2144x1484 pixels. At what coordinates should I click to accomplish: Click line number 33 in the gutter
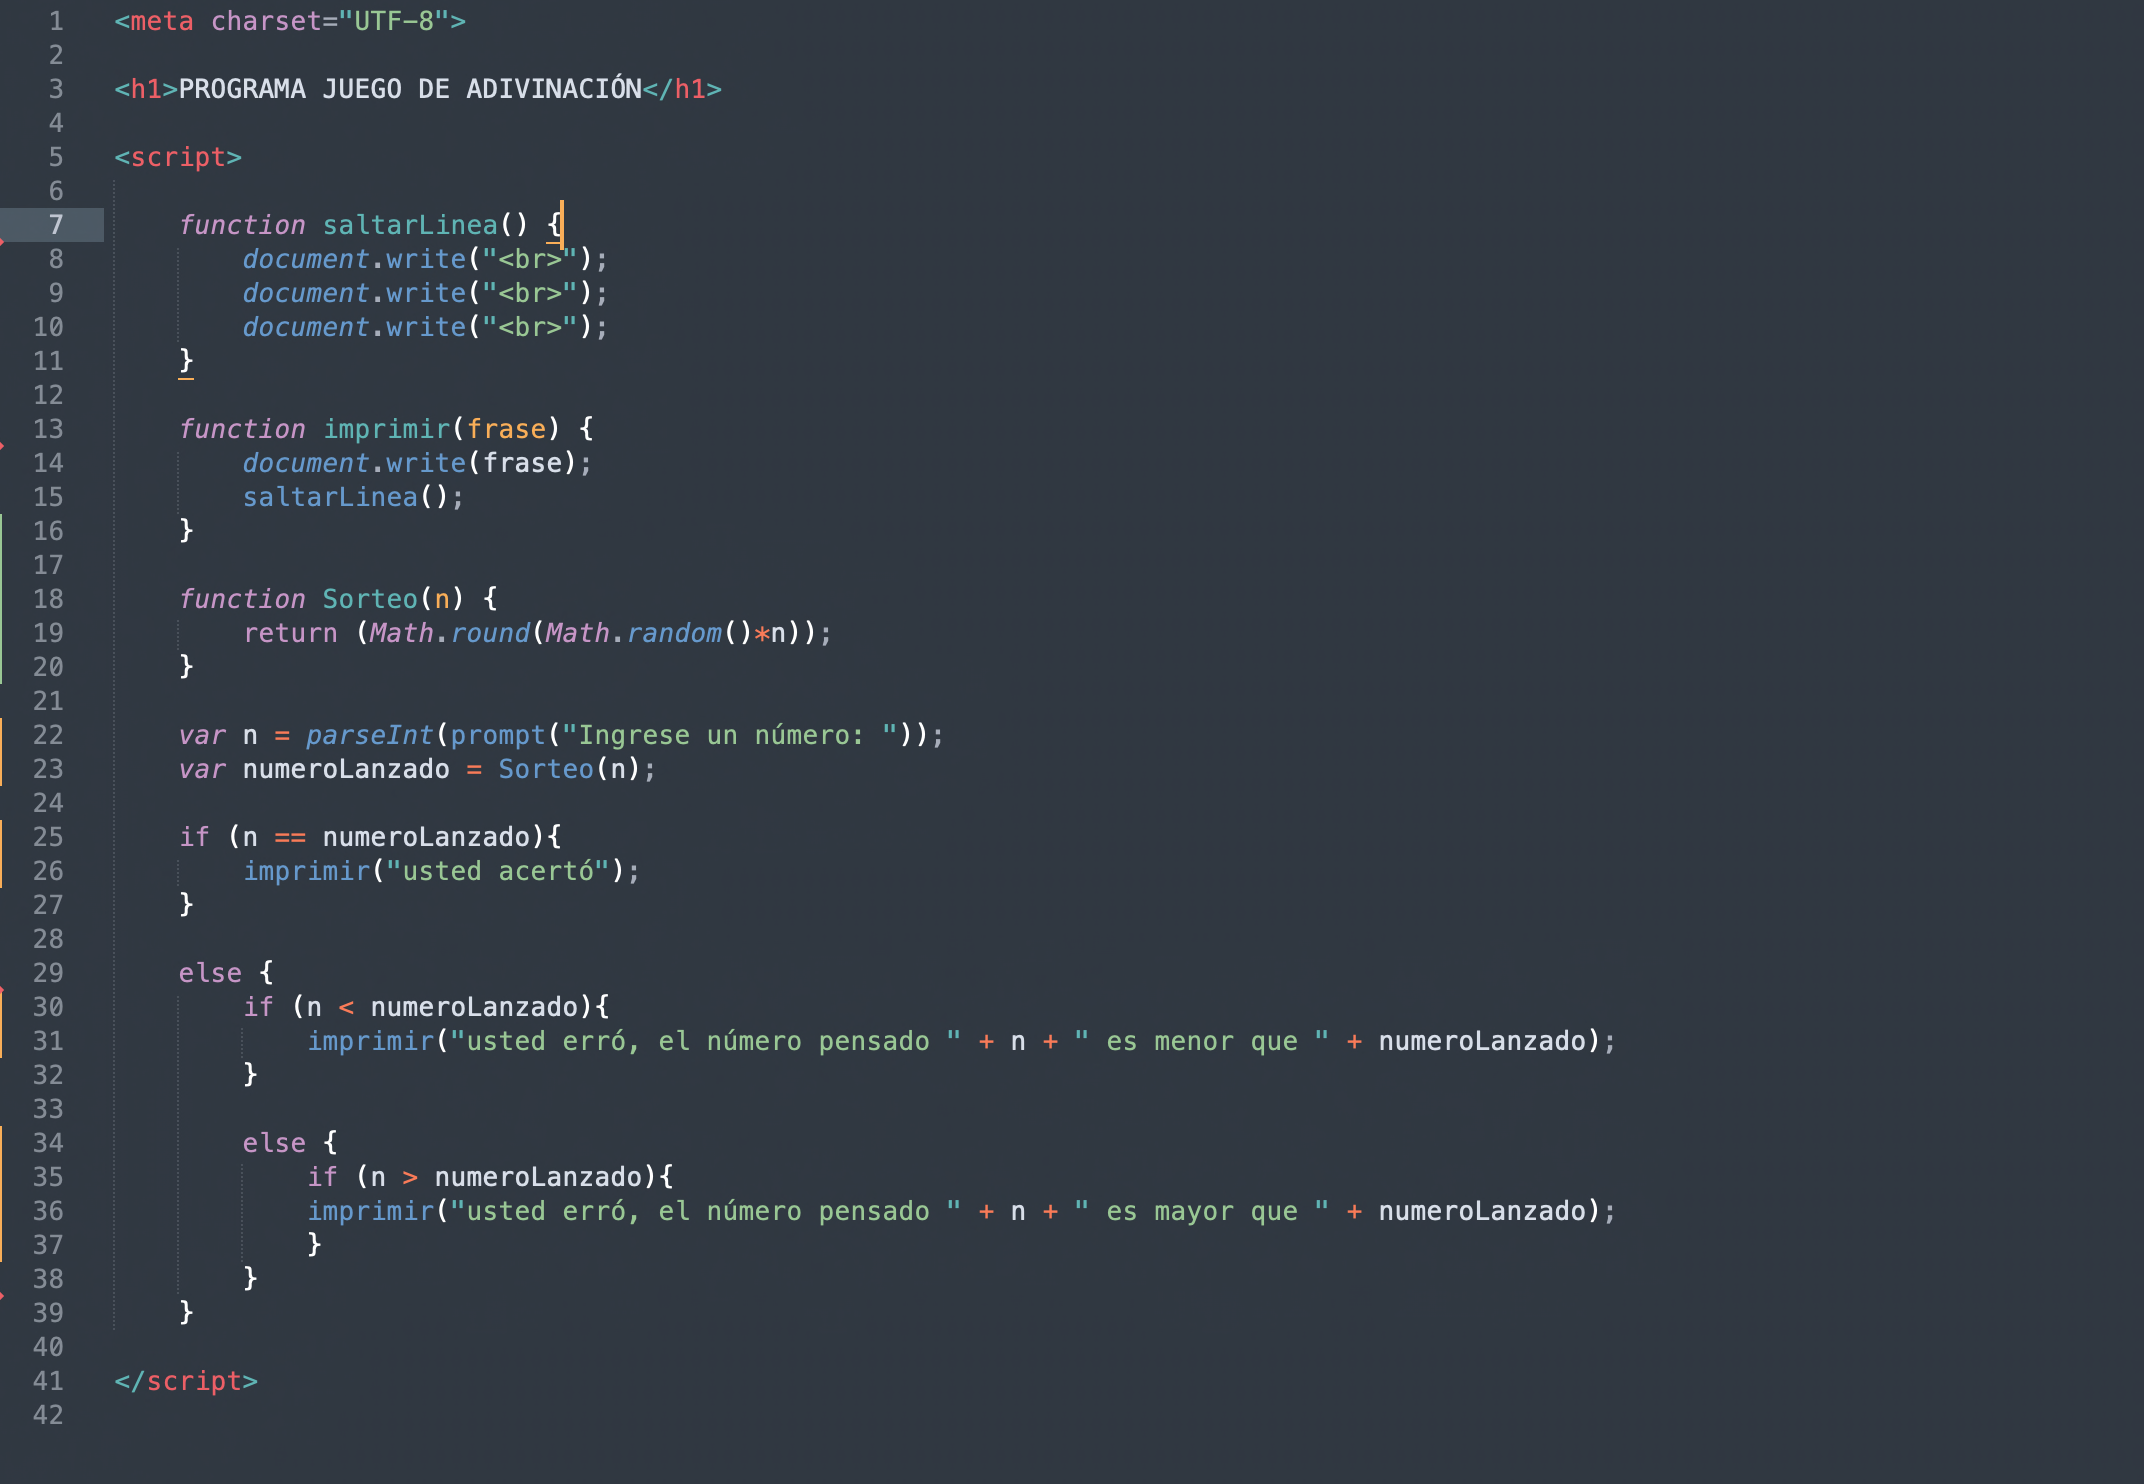48,1109
